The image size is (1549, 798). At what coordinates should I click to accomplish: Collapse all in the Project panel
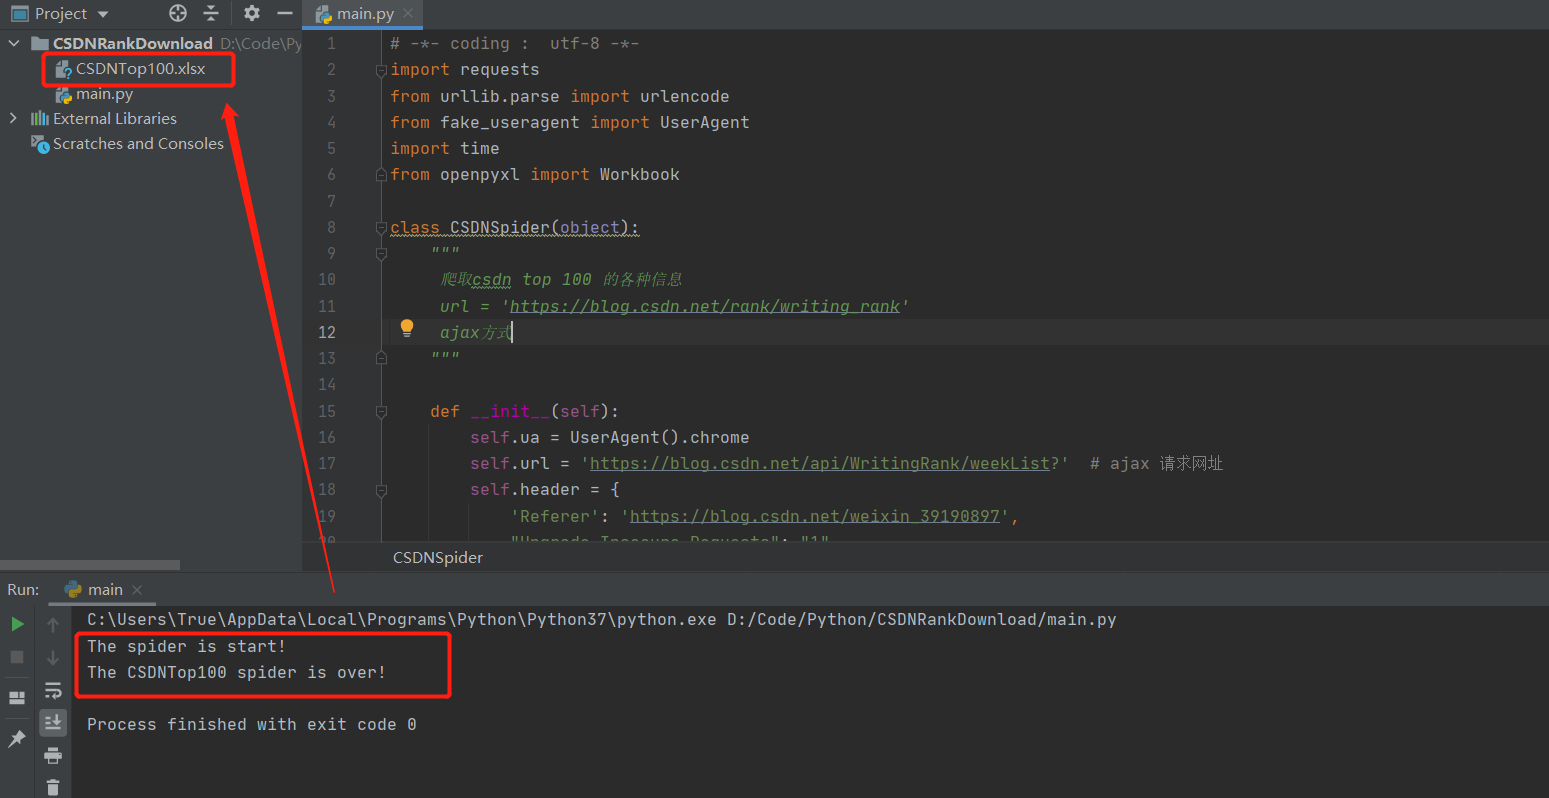210,13
